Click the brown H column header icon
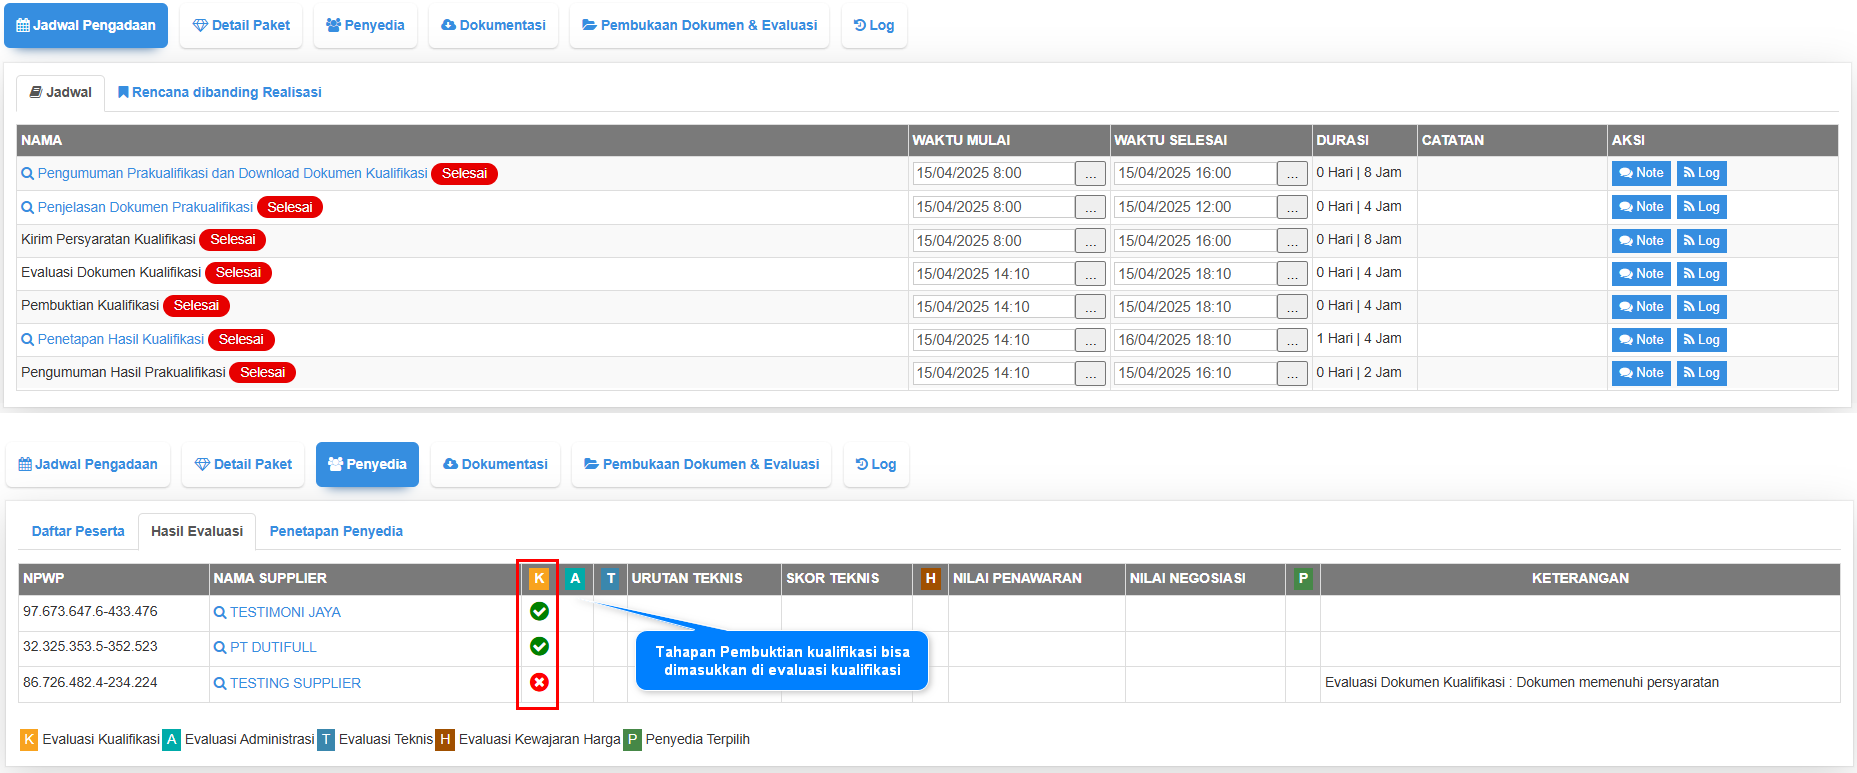The height and width of the screenshot is (773, 1857). (930, 578)
